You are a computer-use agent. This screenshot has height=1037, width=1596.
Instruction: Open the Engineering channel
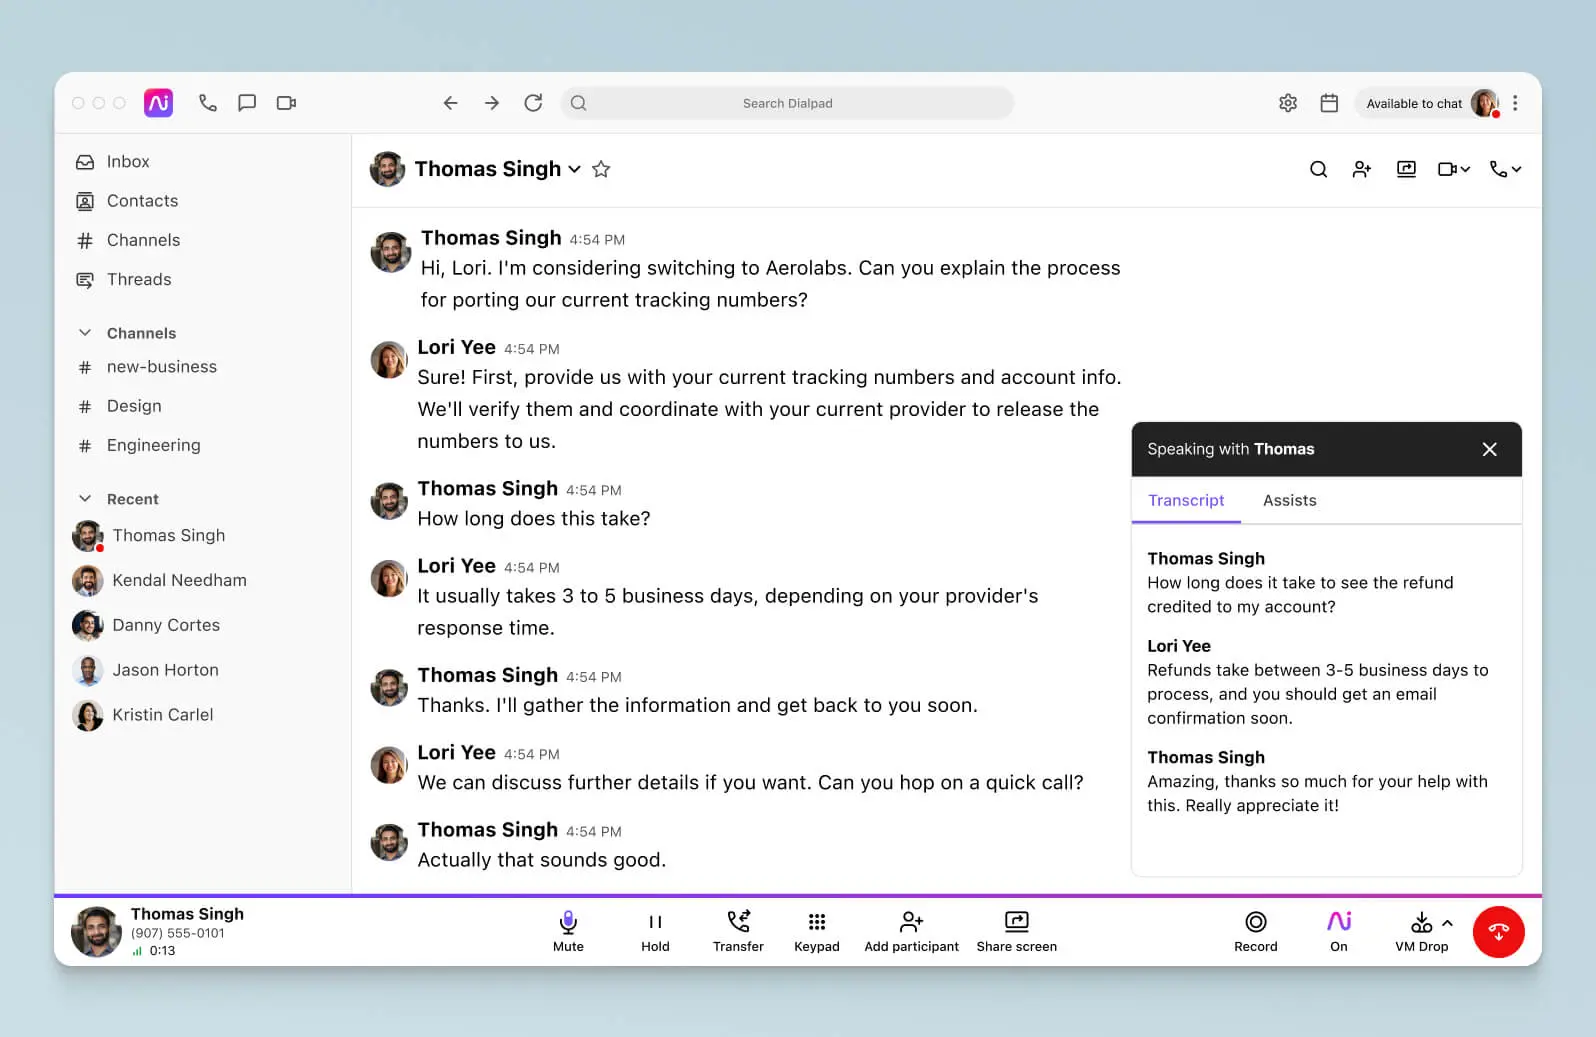[153, 445]
